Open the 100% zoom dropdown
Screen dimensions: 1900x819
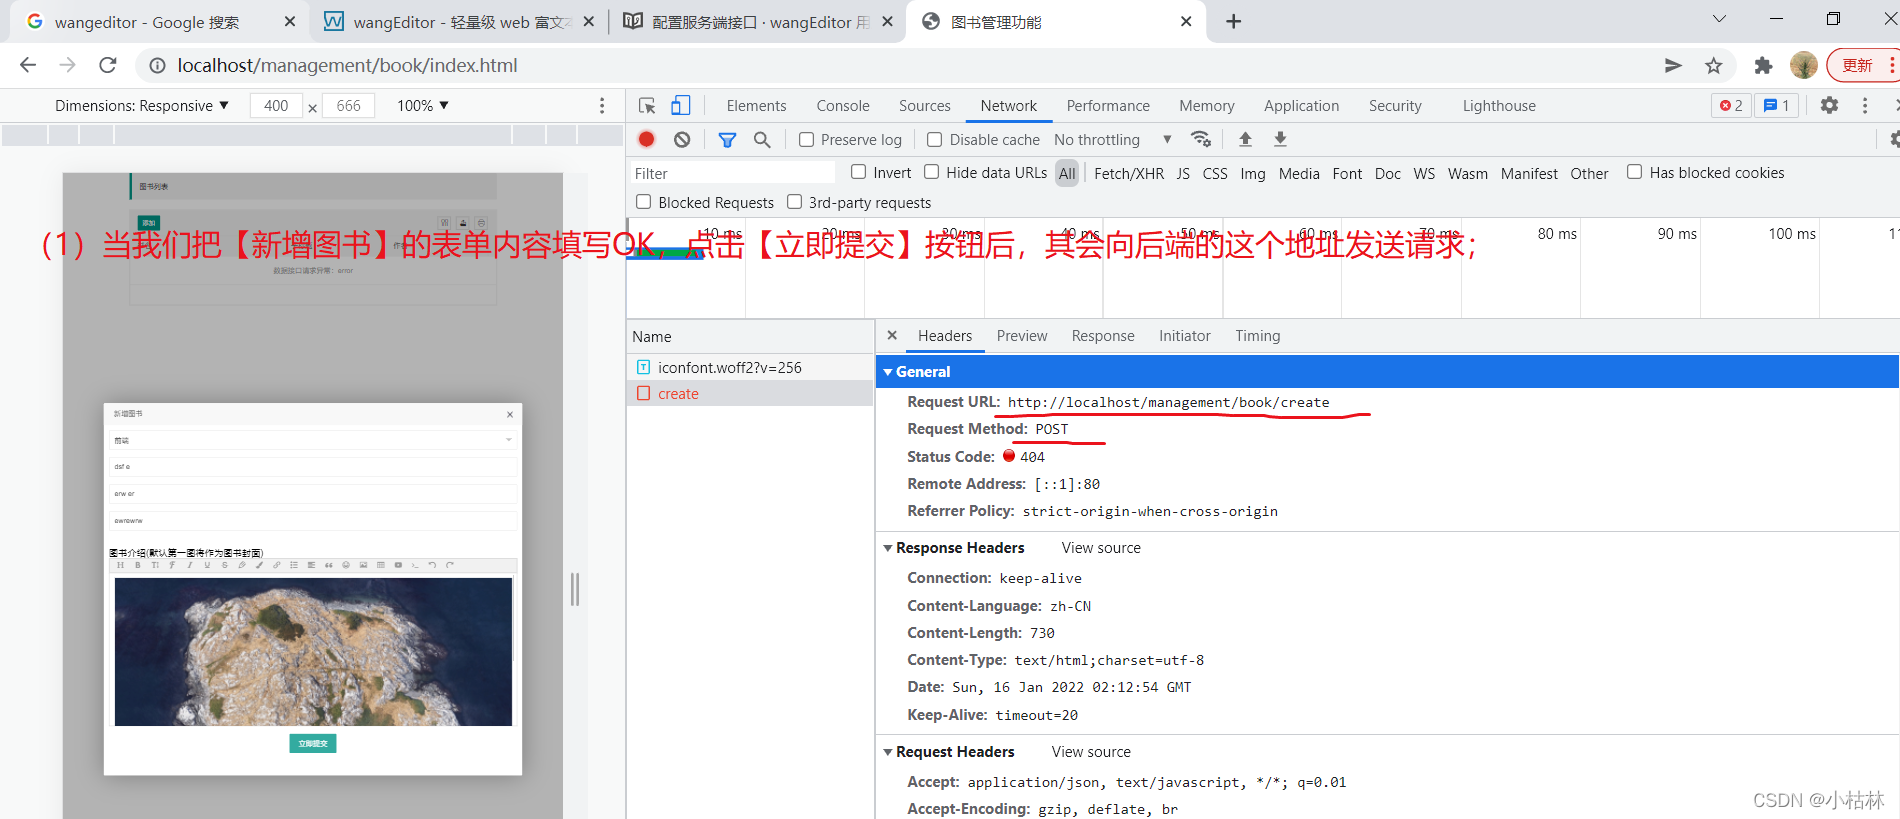(x=423, y=106)
